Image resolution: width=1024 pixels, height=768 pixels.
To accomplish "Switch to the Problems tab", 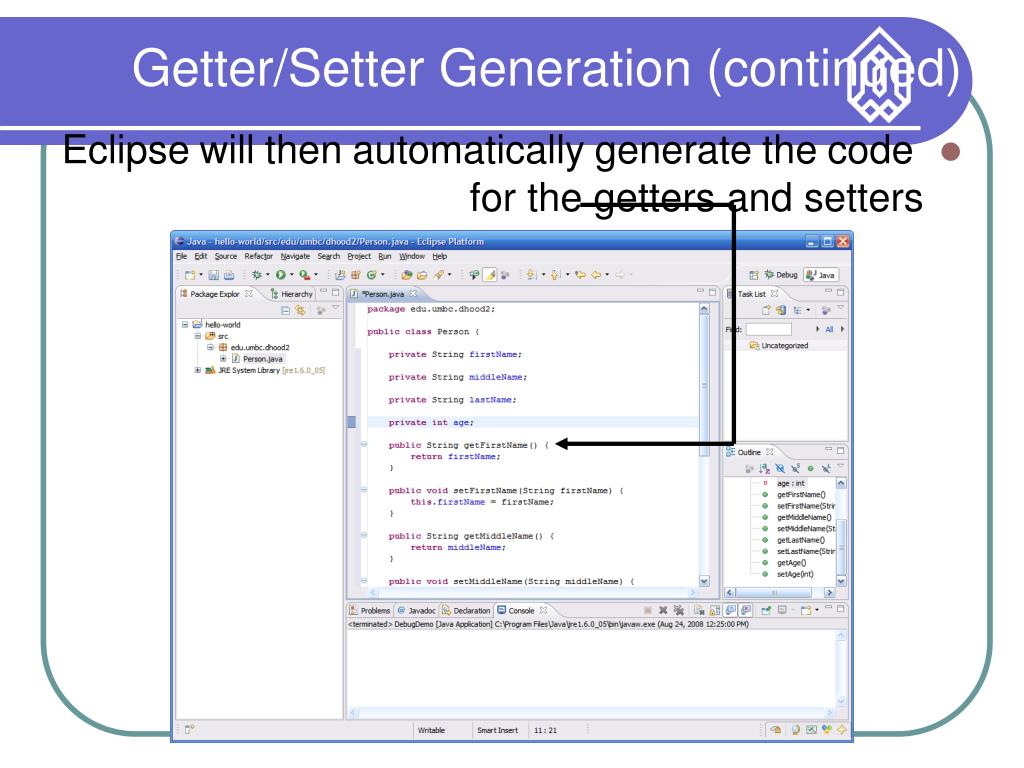I will 370,611.
